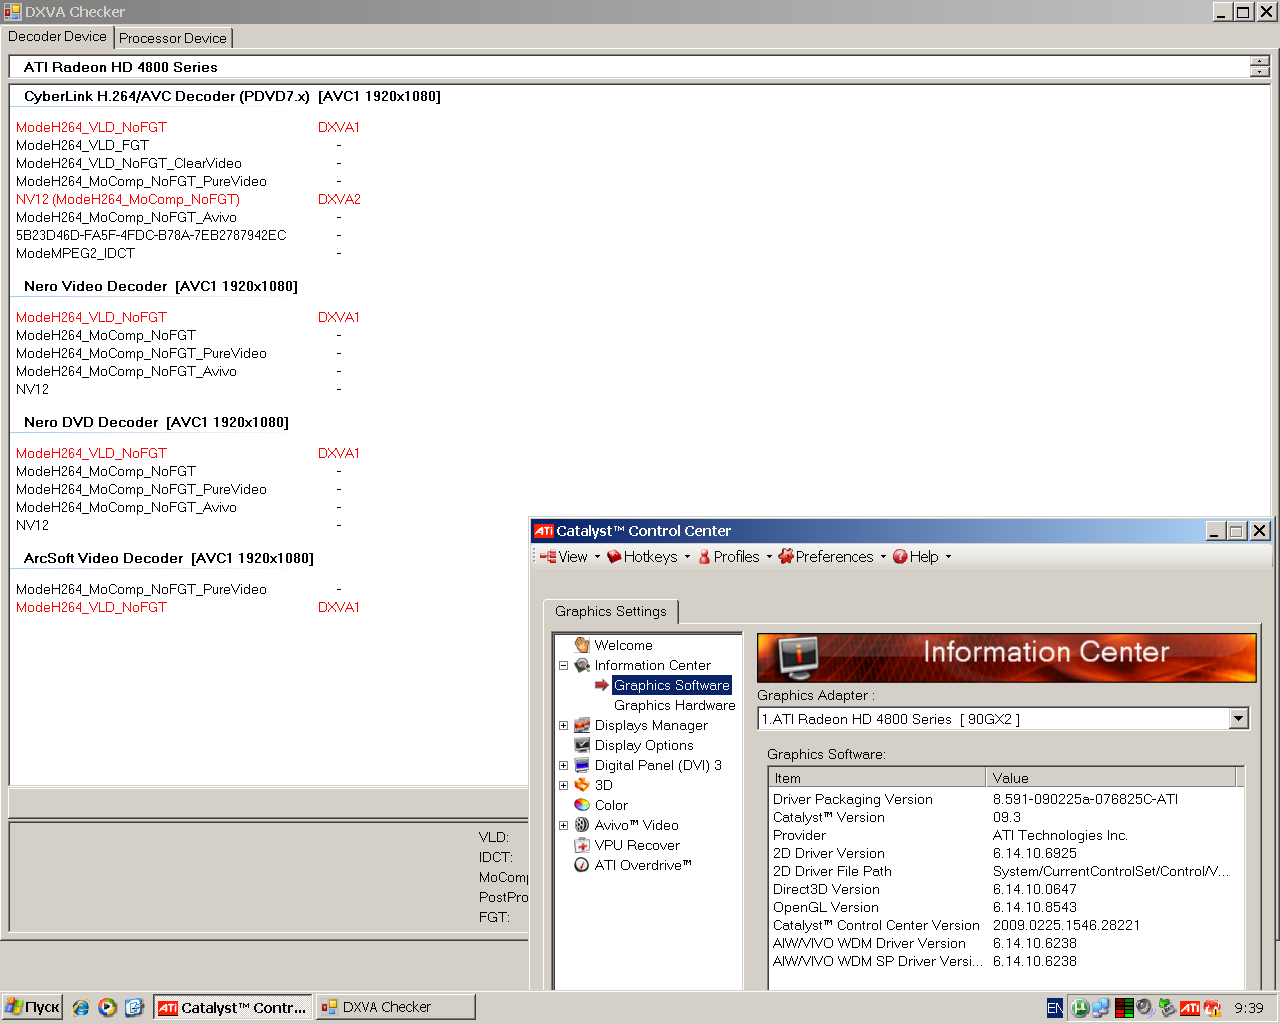This screenshot has height=1024, width=1280.
Task: Switch to the Processor Device tab
Action: [173, 38]
